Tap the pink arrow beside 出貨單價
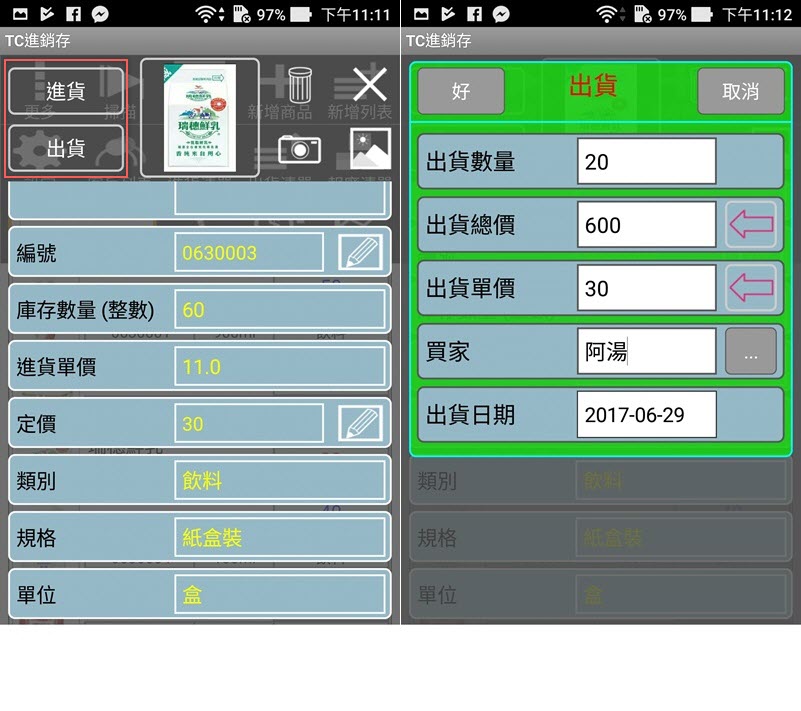This screenshot has height=711, width=801. (751, 288)
